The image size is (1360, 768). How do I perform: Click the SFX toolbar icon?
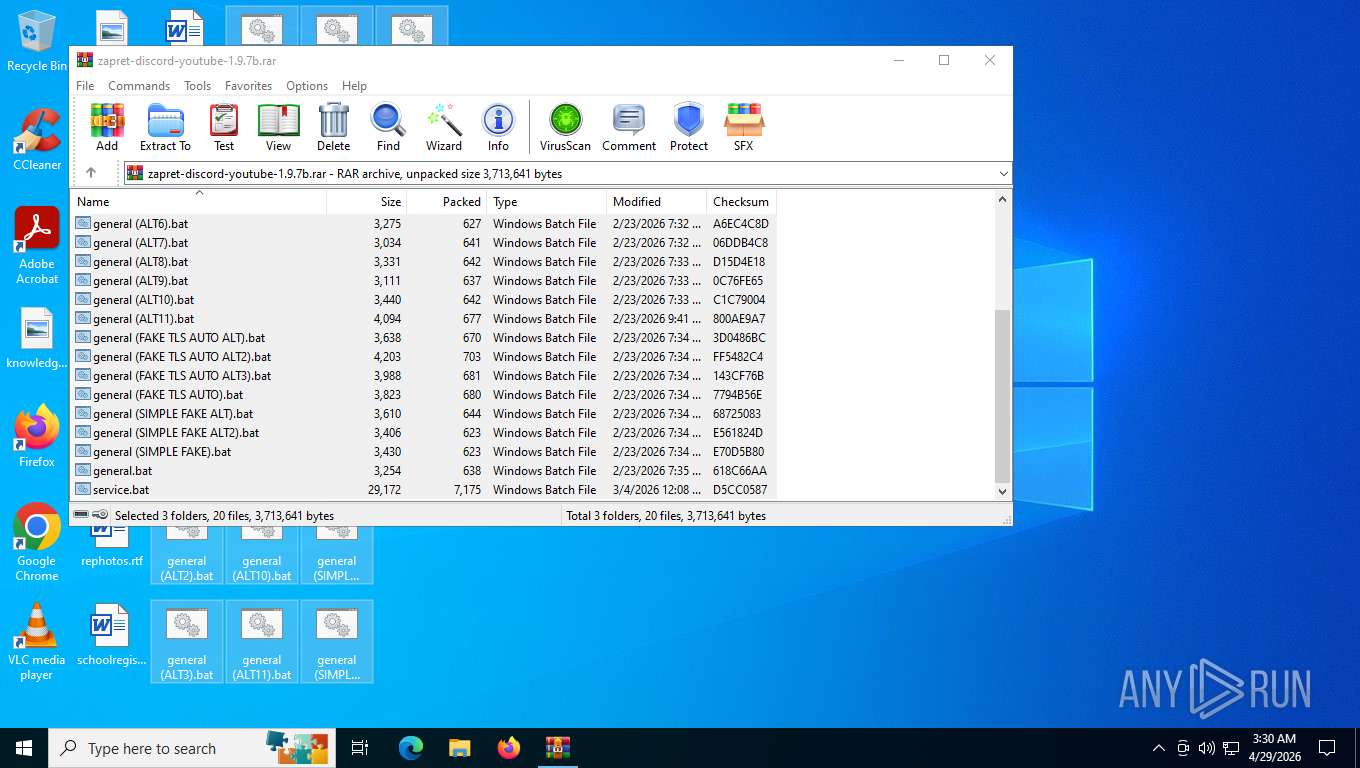[x=744, y=127]
